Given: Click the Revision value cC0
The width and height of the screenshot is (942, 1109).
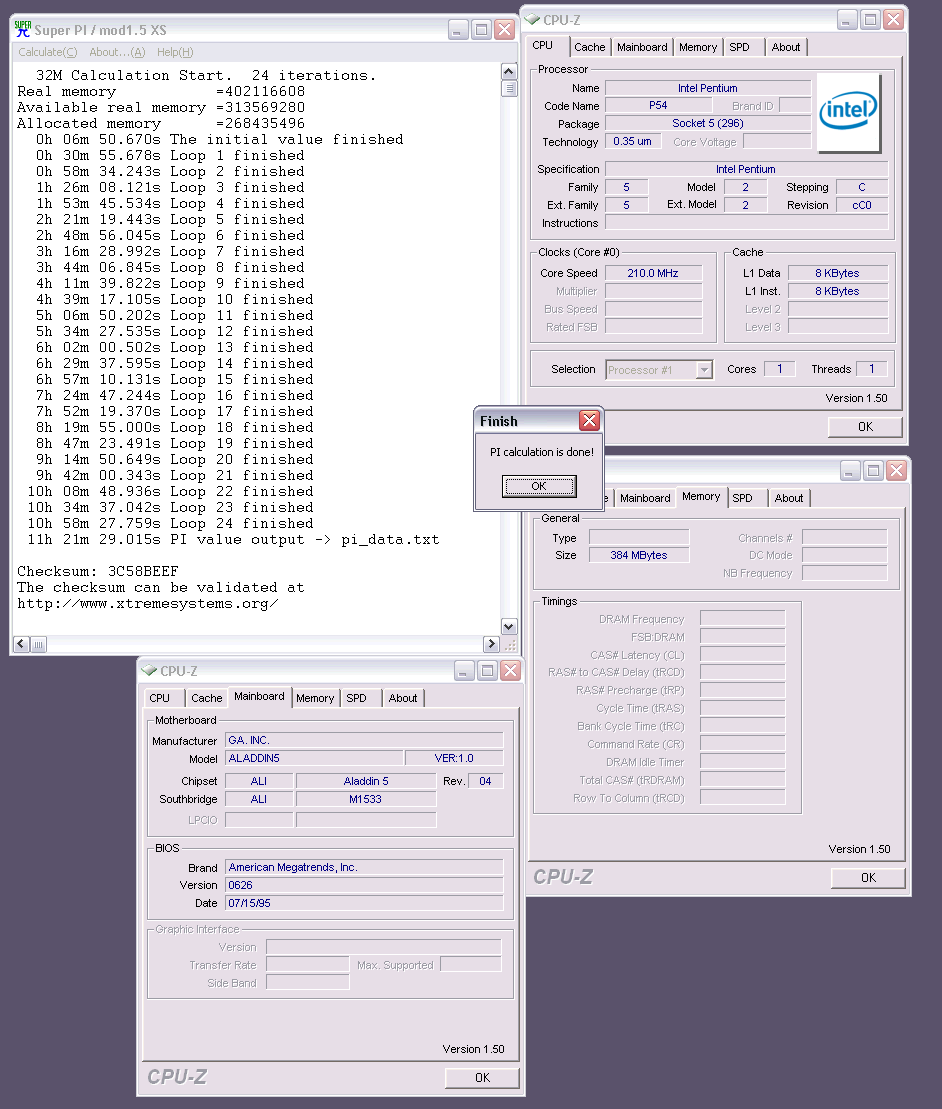Looking at the screenshot, I should click(x=861, y=205).
